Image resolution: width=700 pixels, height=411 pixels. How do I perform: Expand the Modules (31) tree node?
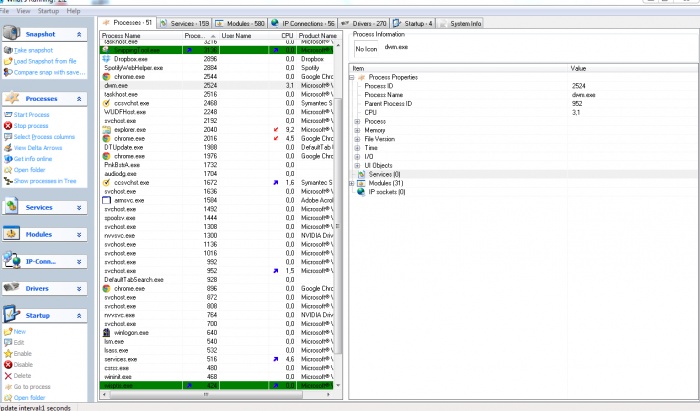(x=351, y=183)
